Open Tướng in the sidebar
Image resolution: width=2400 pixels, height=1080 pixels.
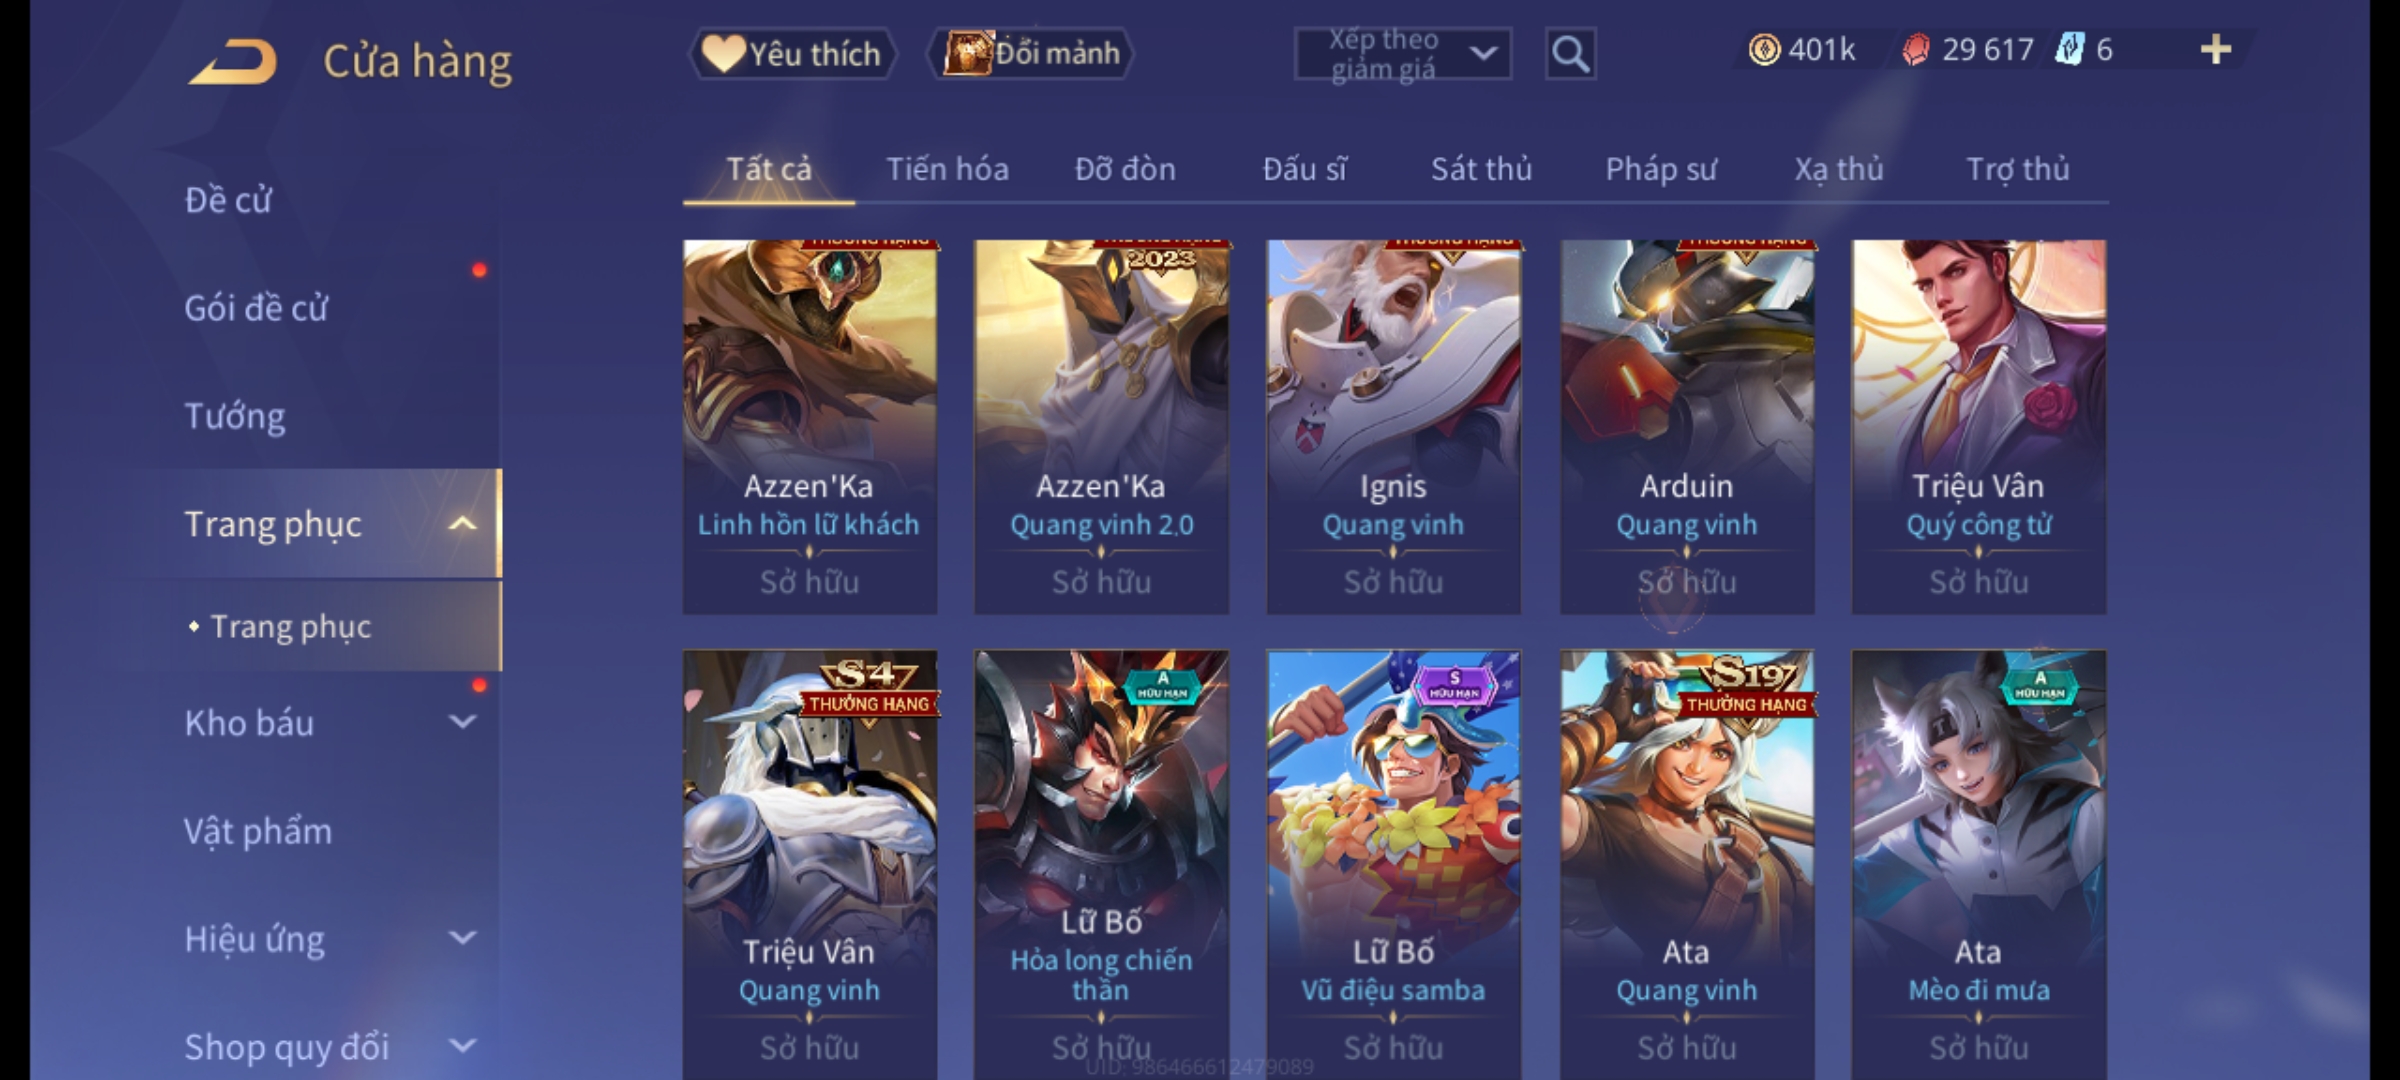pos(235,416)
